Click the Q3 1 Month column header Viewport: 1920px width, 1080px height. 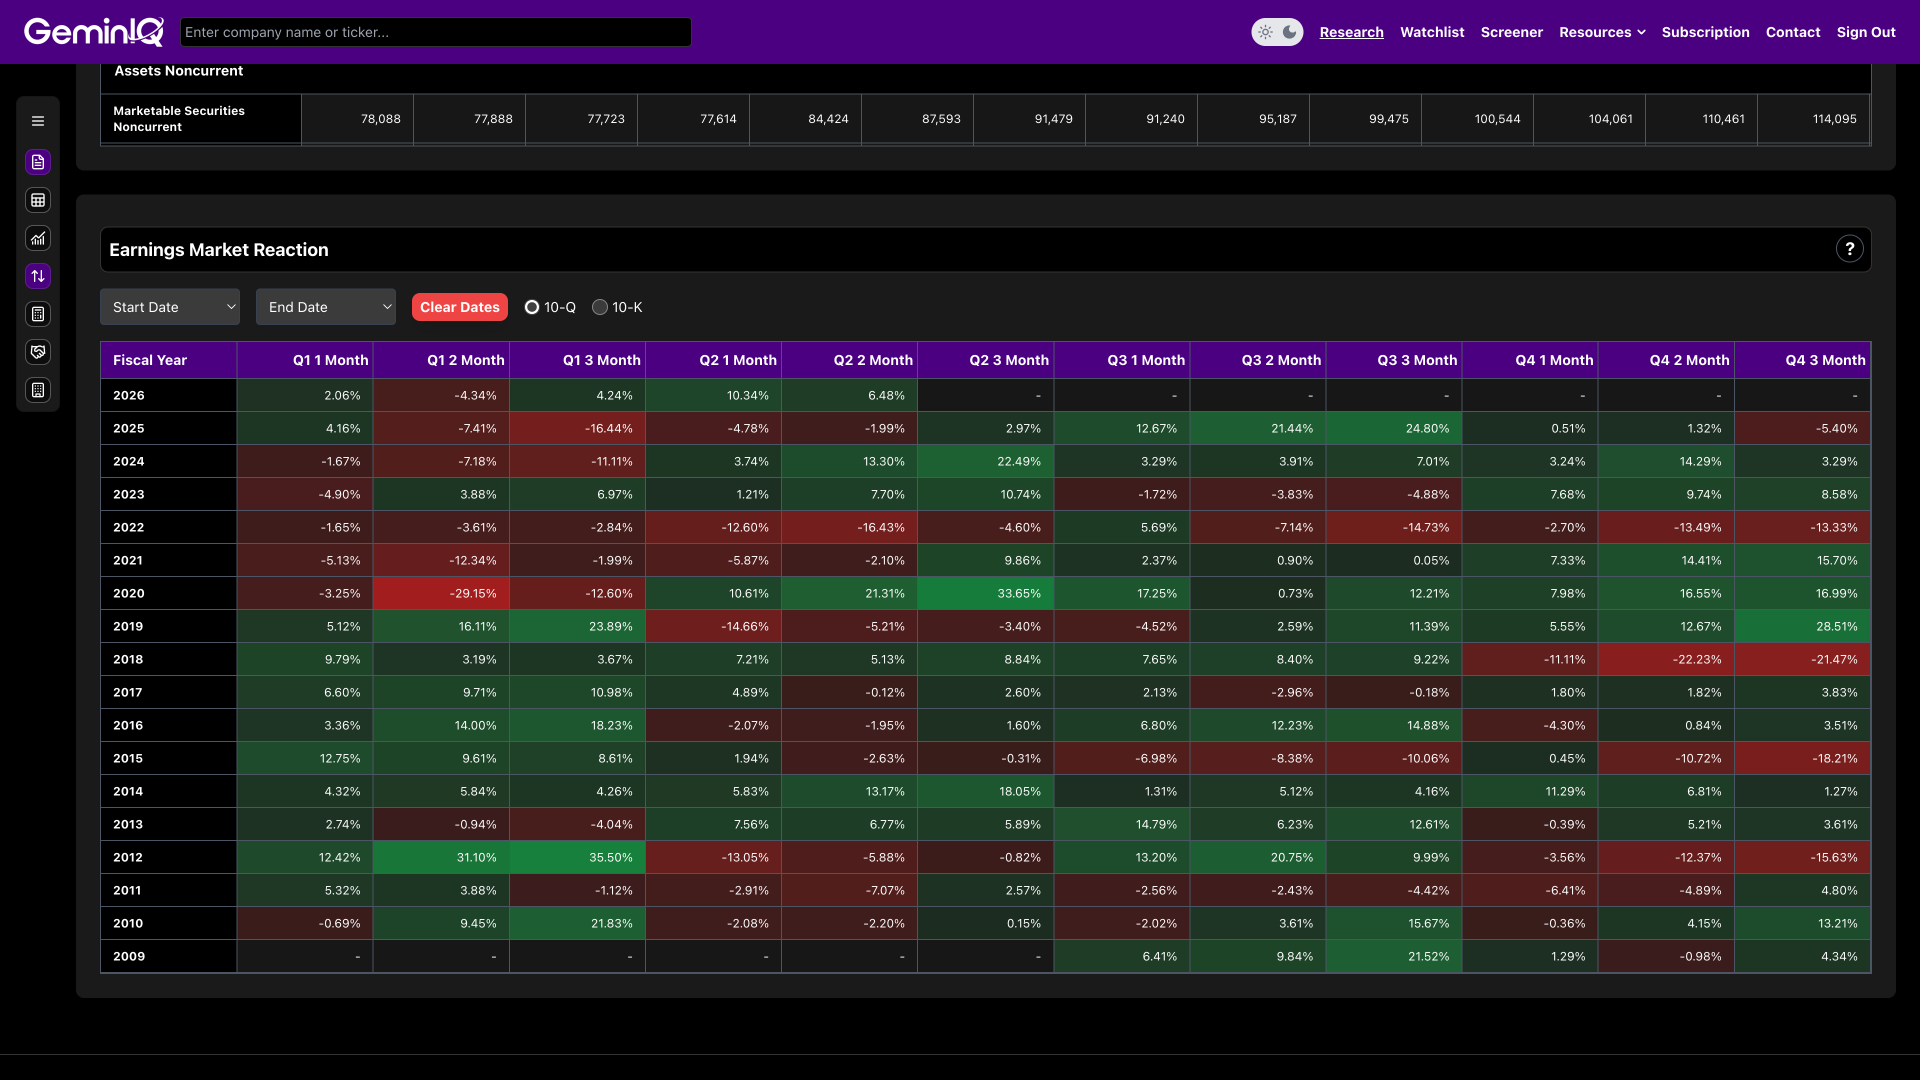coord(1121,360)
